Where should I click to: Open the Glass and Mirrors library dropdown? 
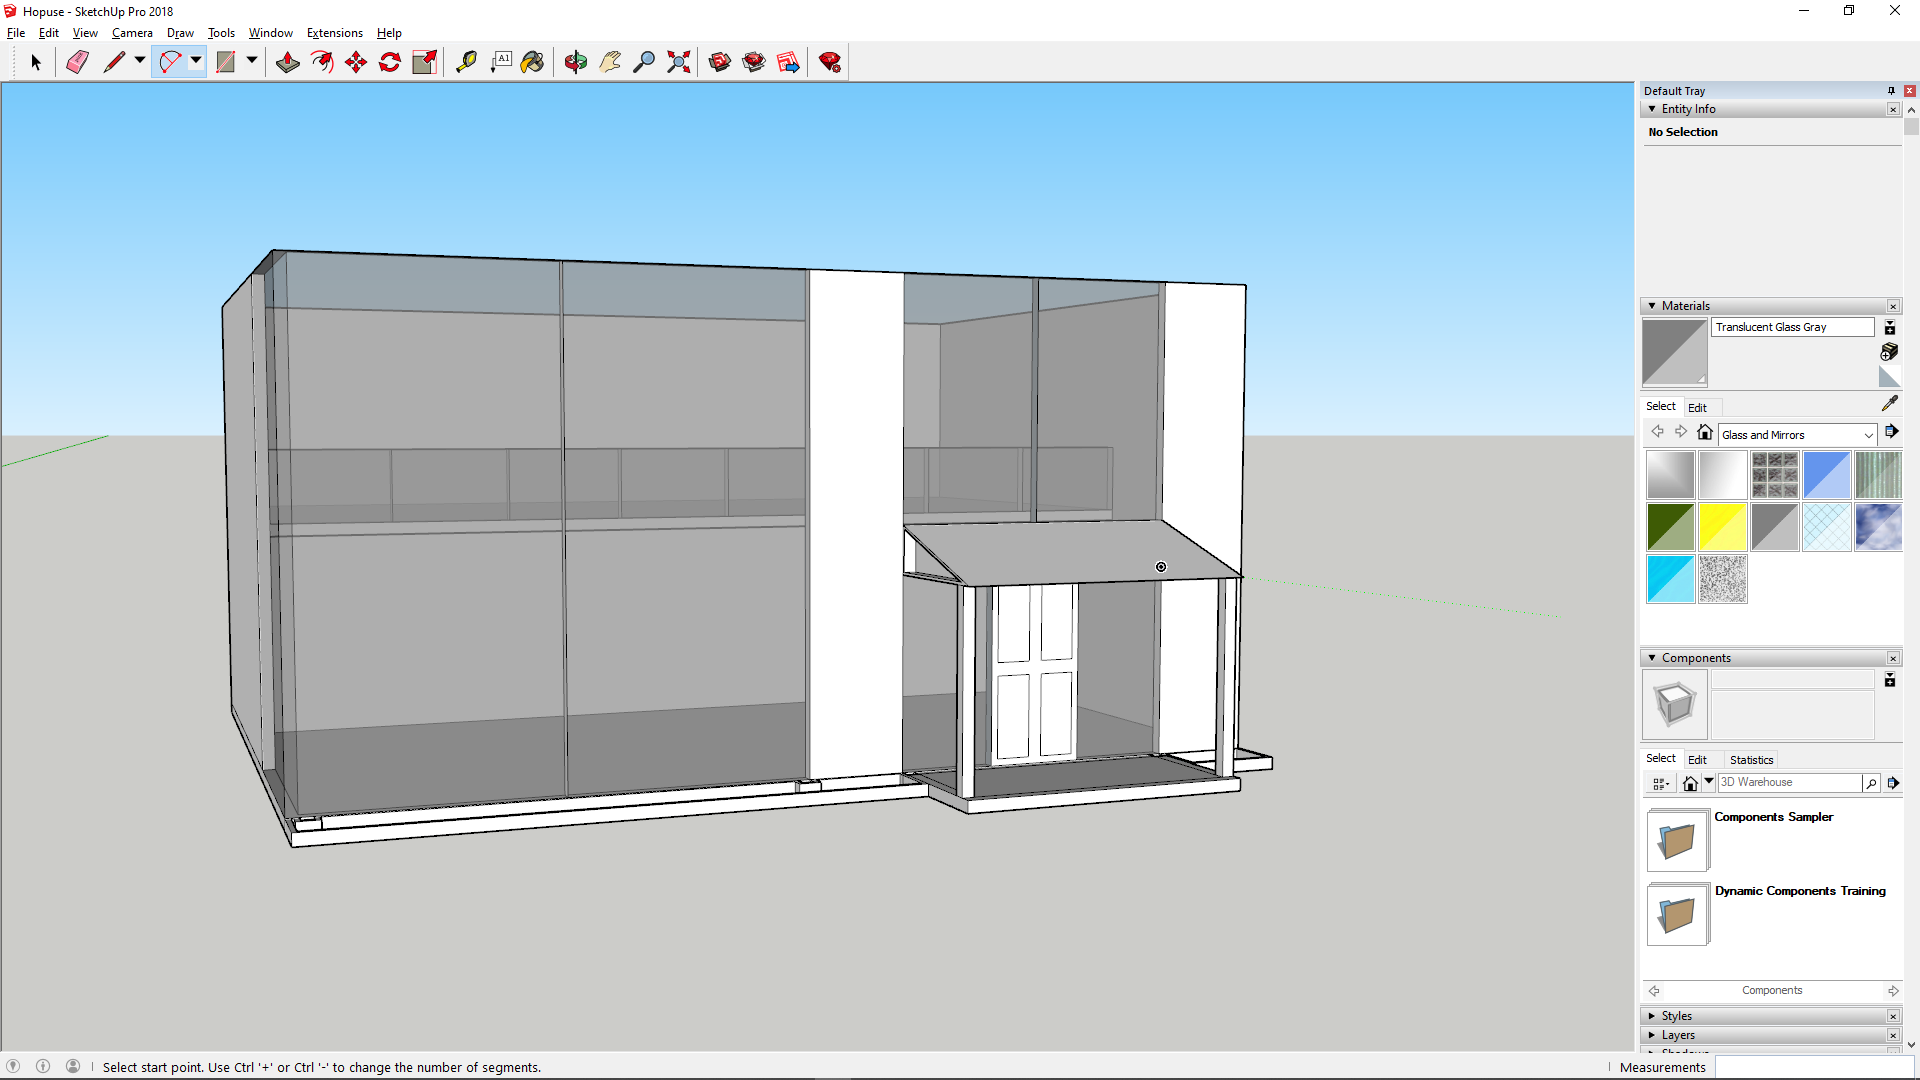coord(1868,435)
